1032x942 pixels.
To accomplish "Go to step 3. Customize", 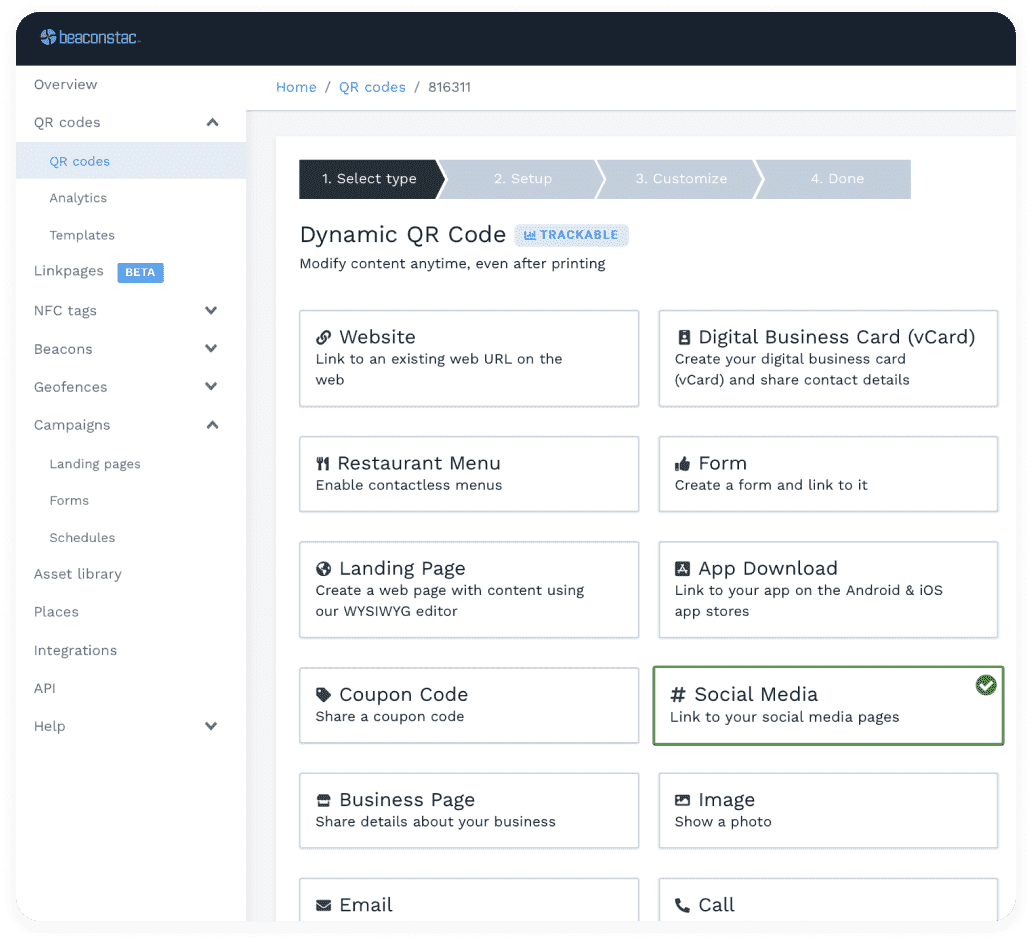I will pyautogui.click(x=681, y=179).
